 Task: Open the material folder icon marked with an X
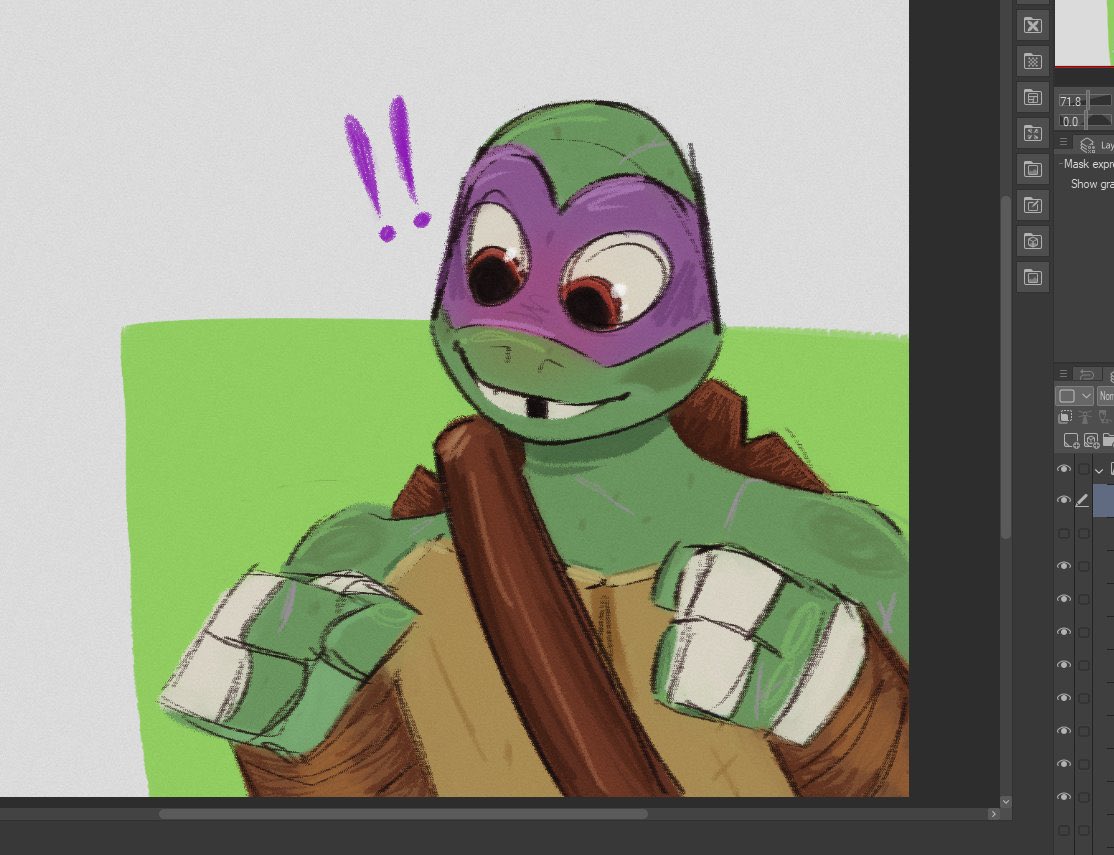(1032, 26)
